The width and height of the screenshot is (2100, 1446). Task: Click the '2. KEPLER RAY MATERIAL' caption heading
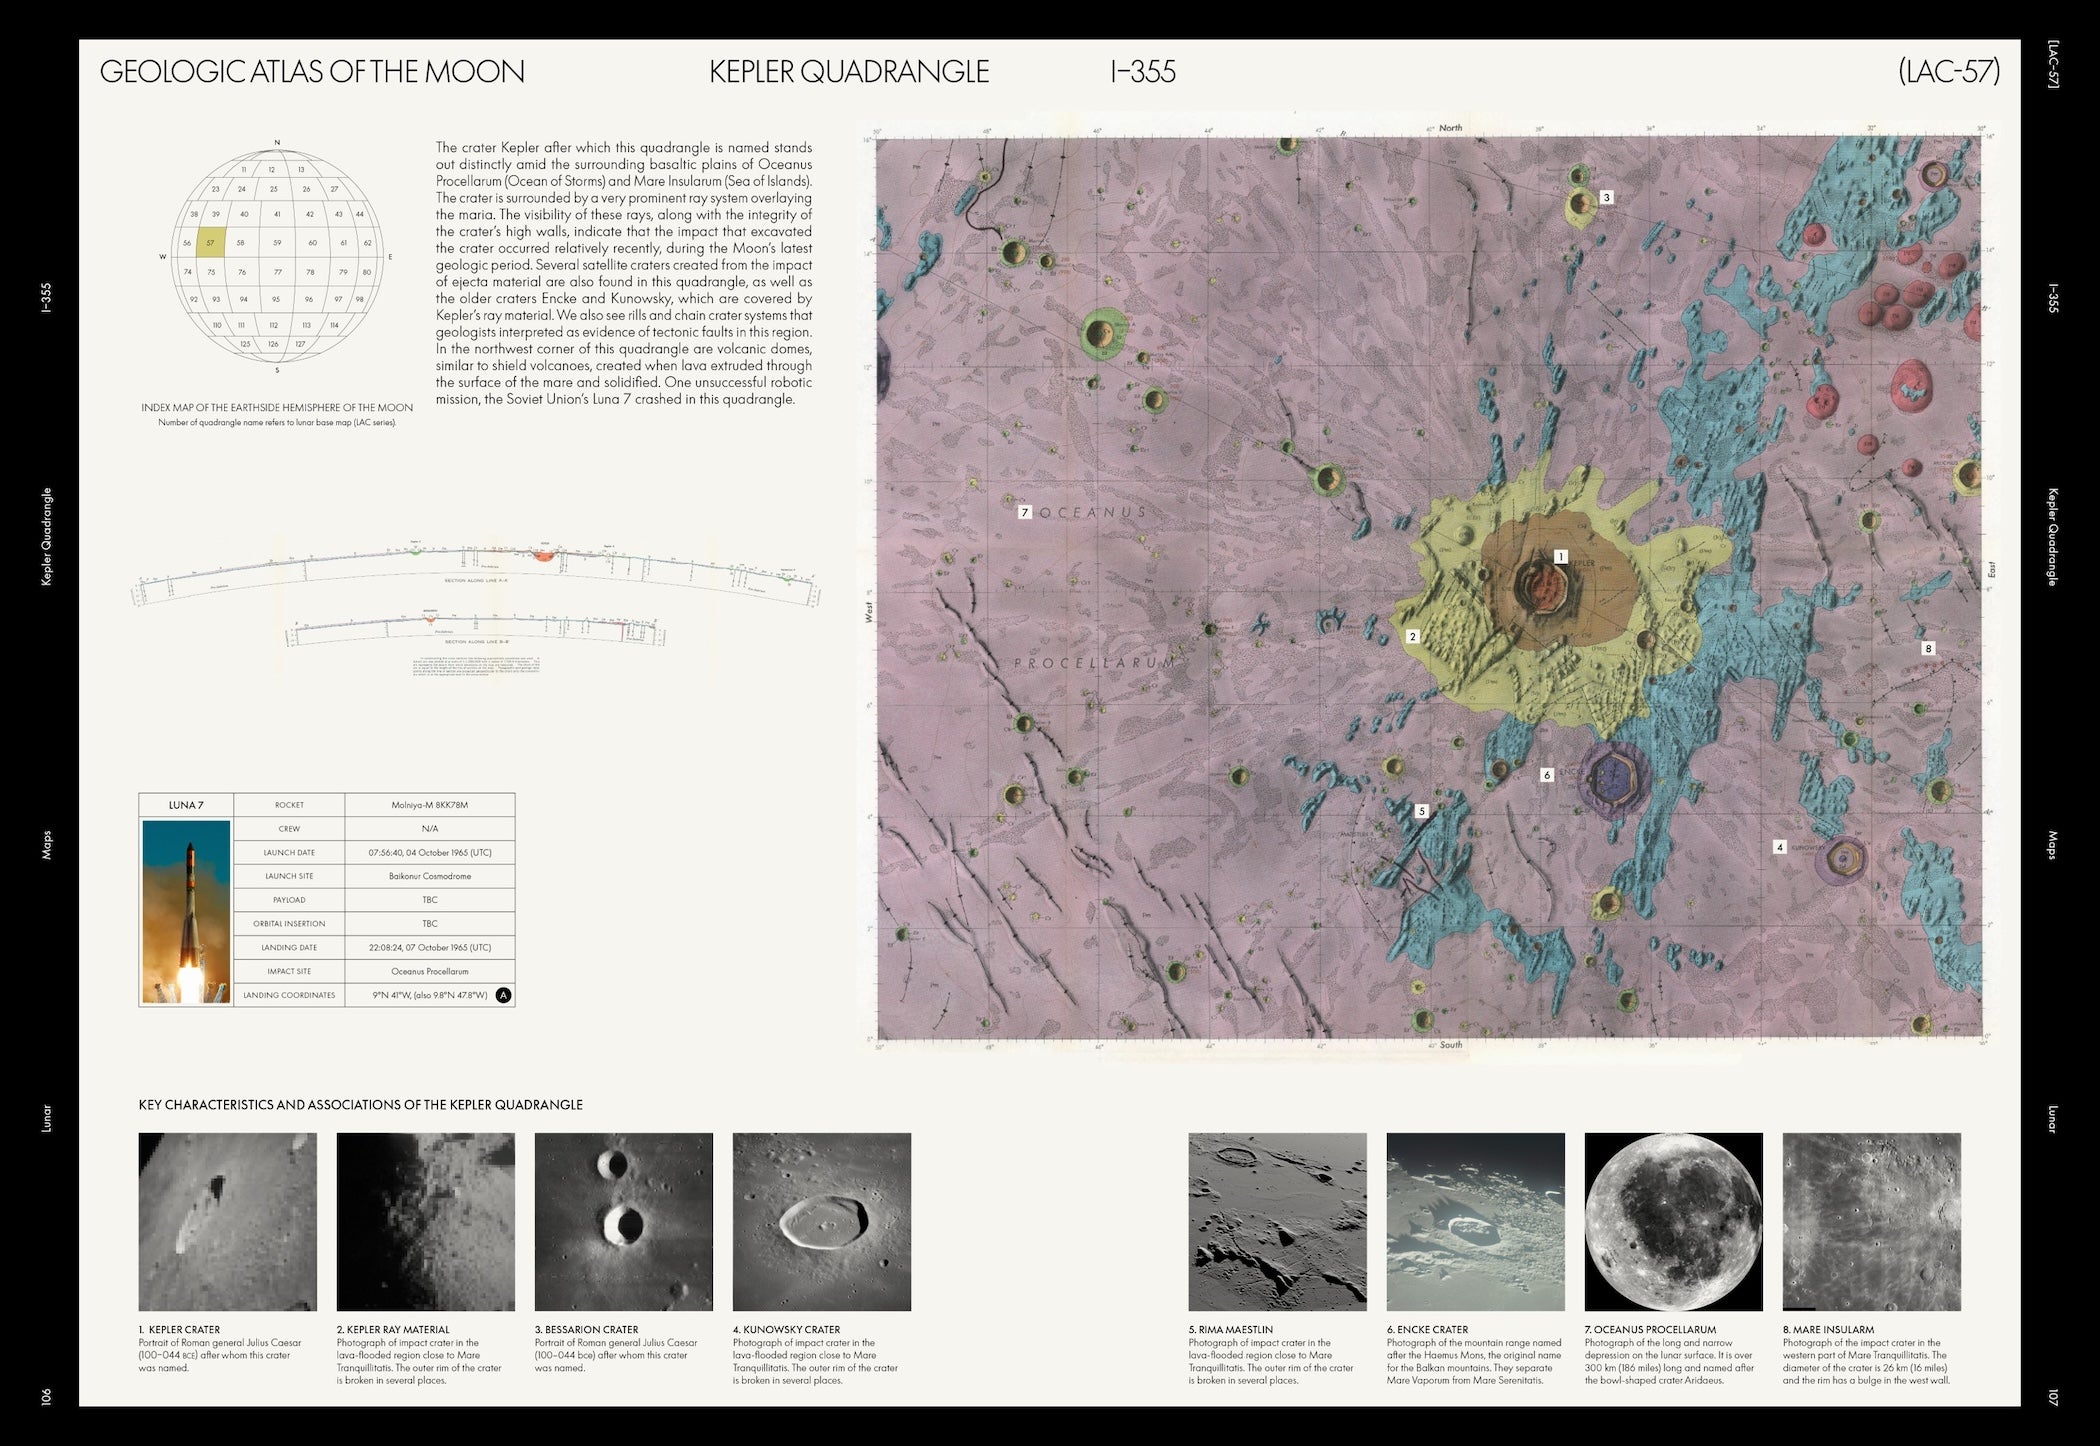coord(393,1330)
